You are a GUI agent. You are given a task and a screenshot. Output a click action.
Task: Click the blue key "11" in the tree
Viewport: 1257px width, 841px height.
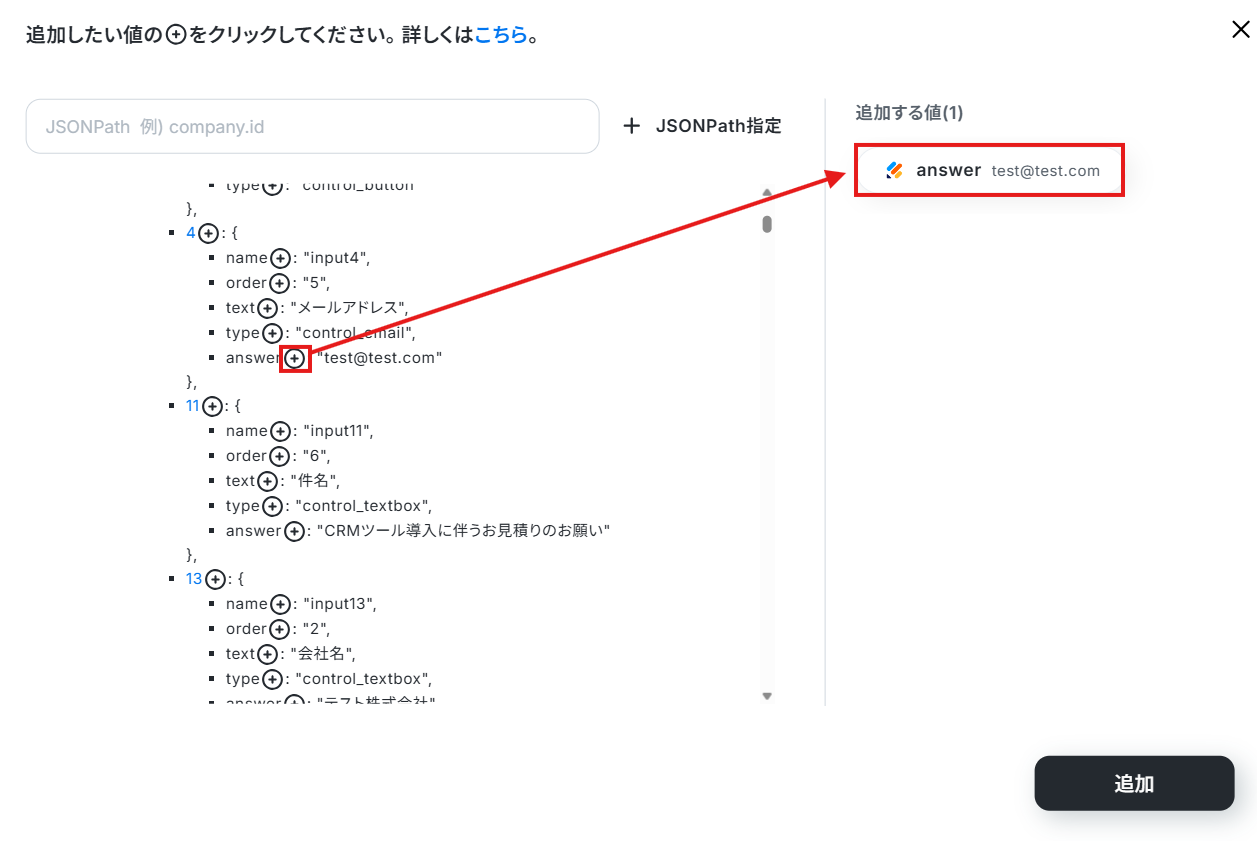click(194, 406)
